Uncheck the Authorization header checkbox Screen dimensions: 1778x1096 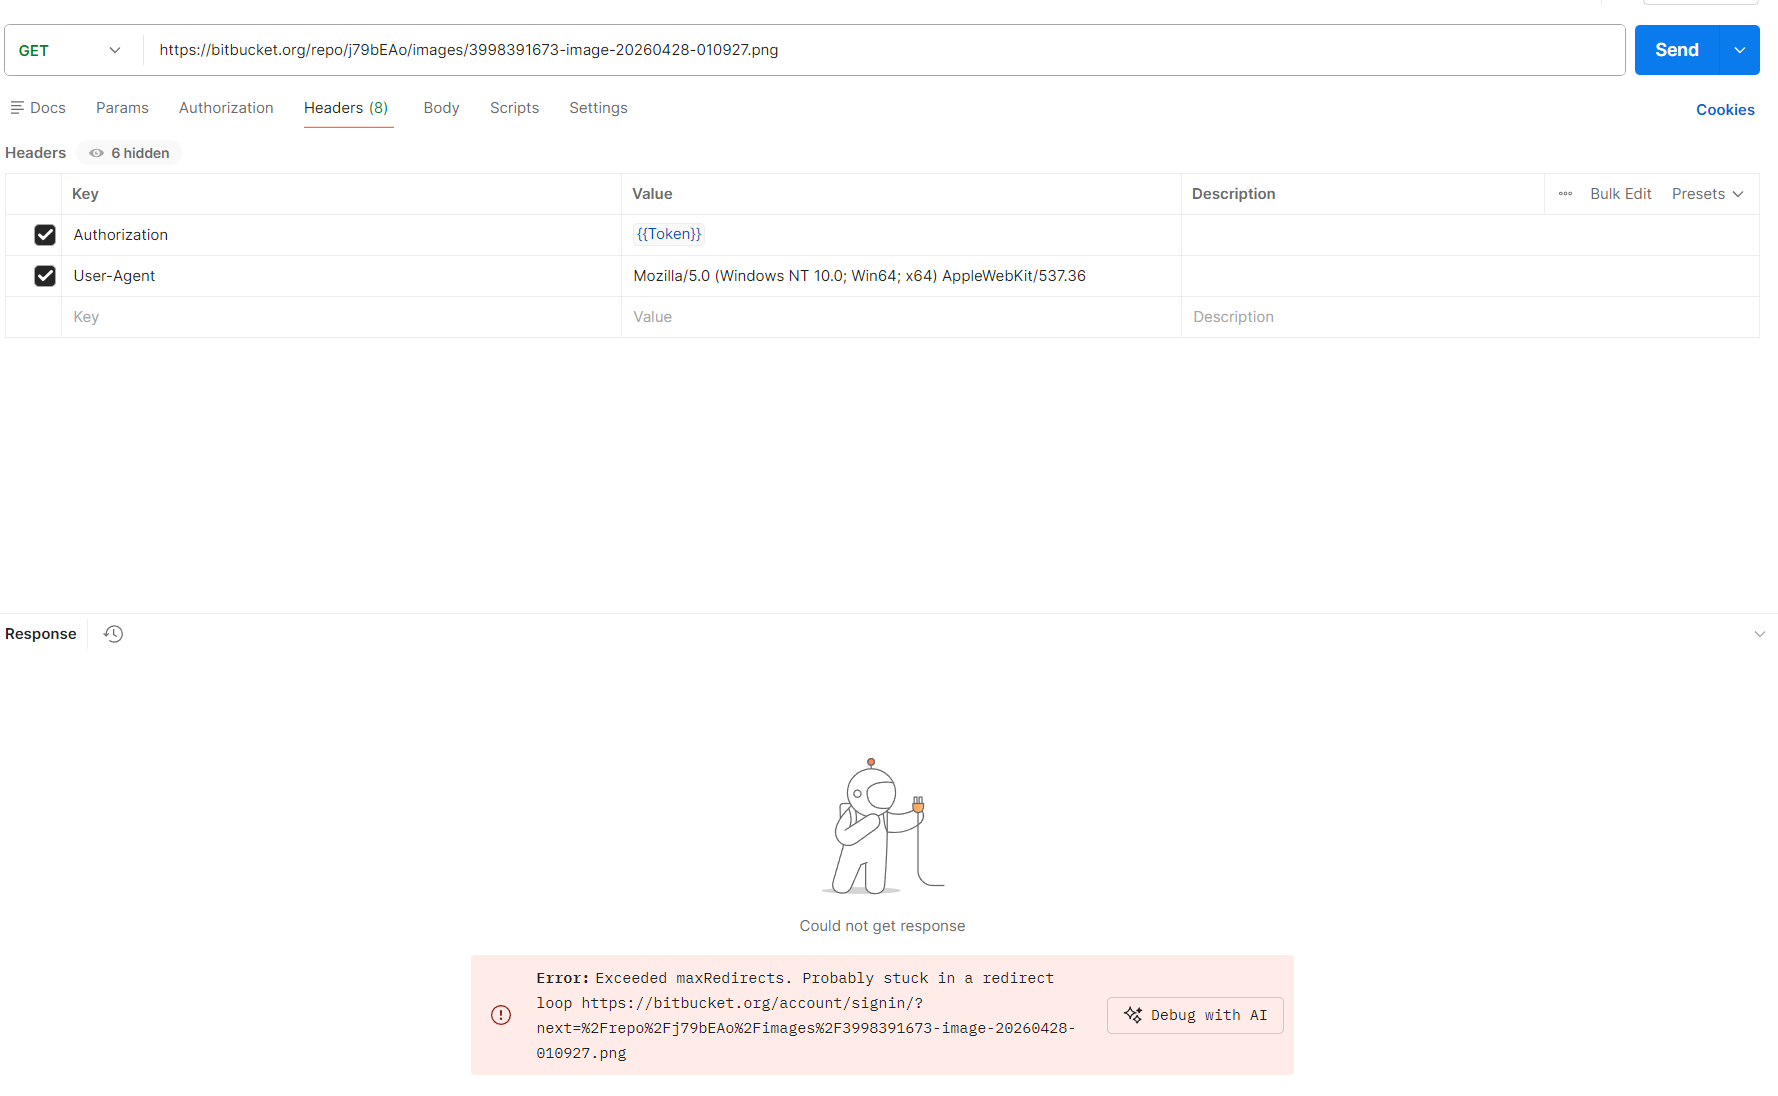(45, 235)
